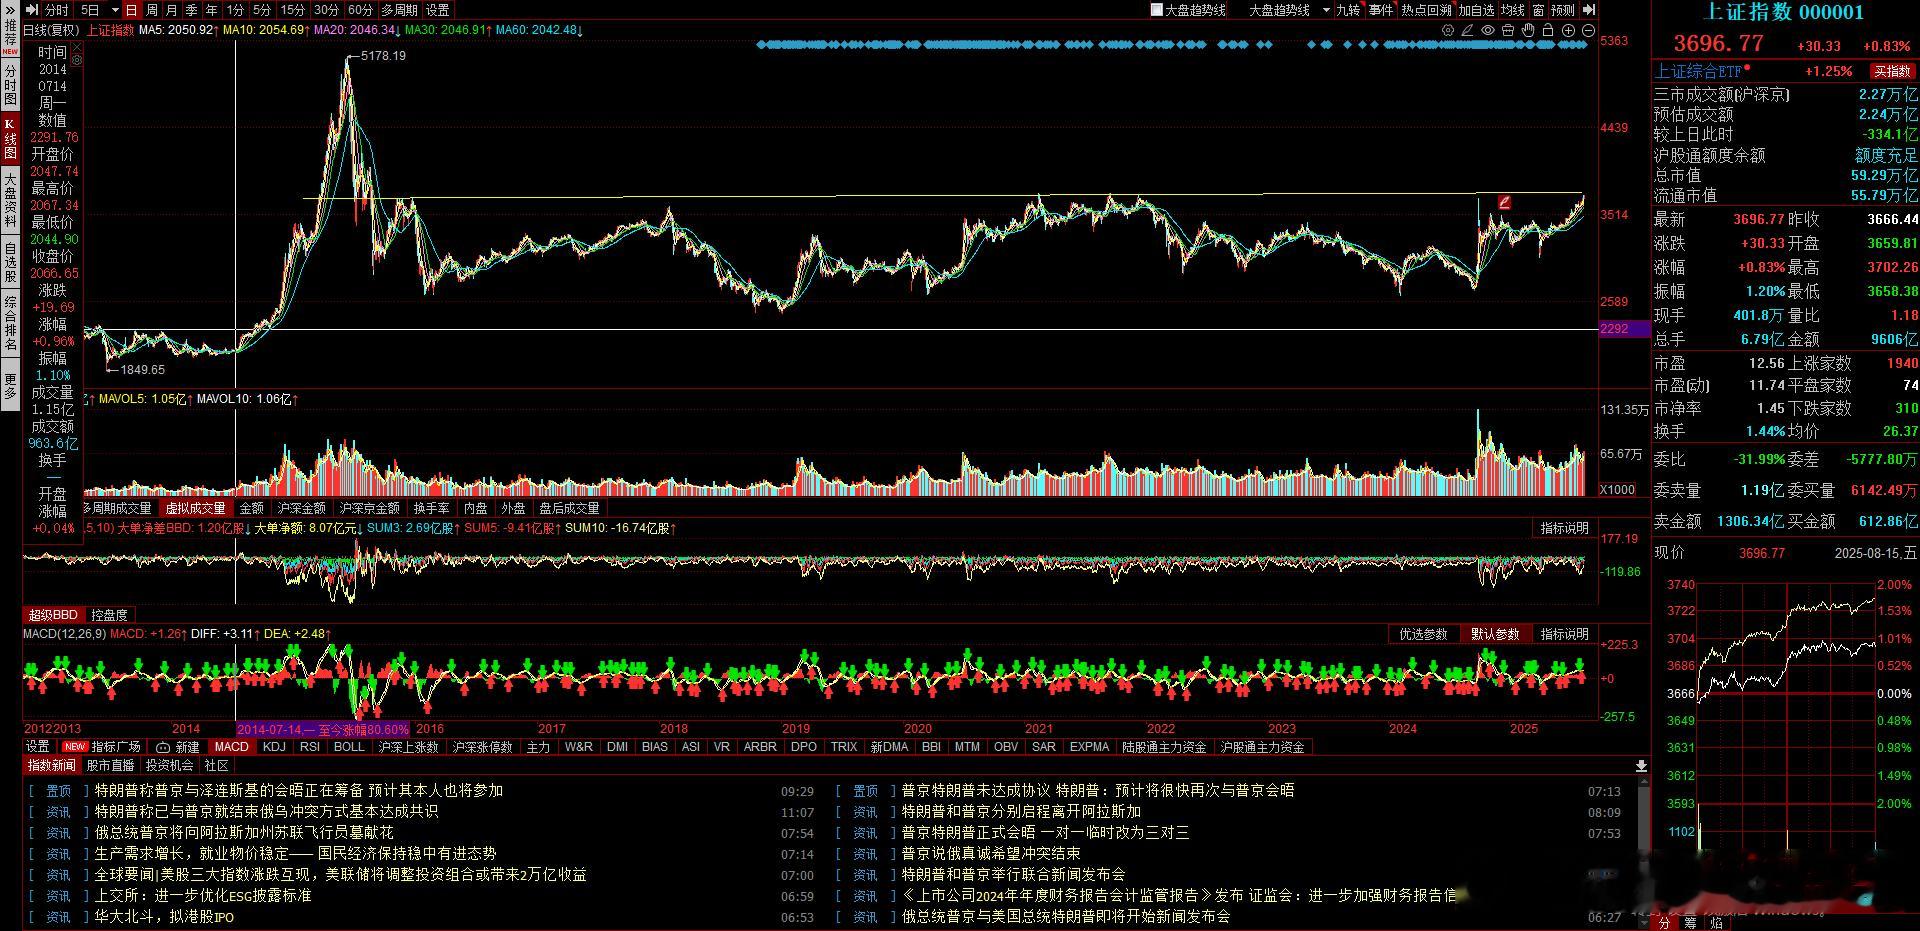Click 上证综合ETF label
1920x931 pixels.
[x=1698, y=71]
